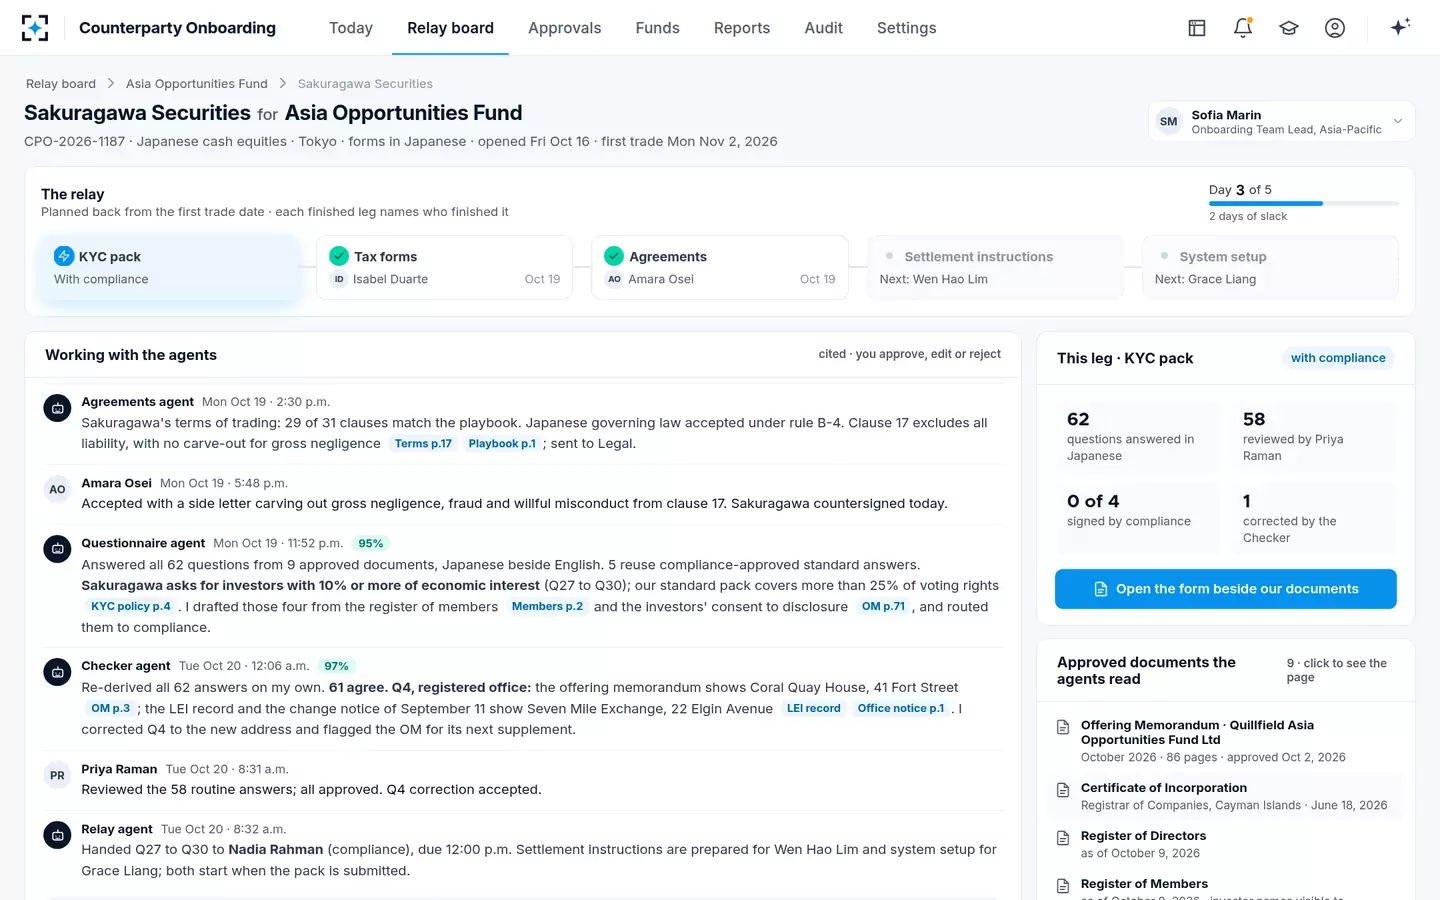Click the Certificate of Incorporation document icon
Screen dimensions: 1440x900
[x=1063, y=790]
